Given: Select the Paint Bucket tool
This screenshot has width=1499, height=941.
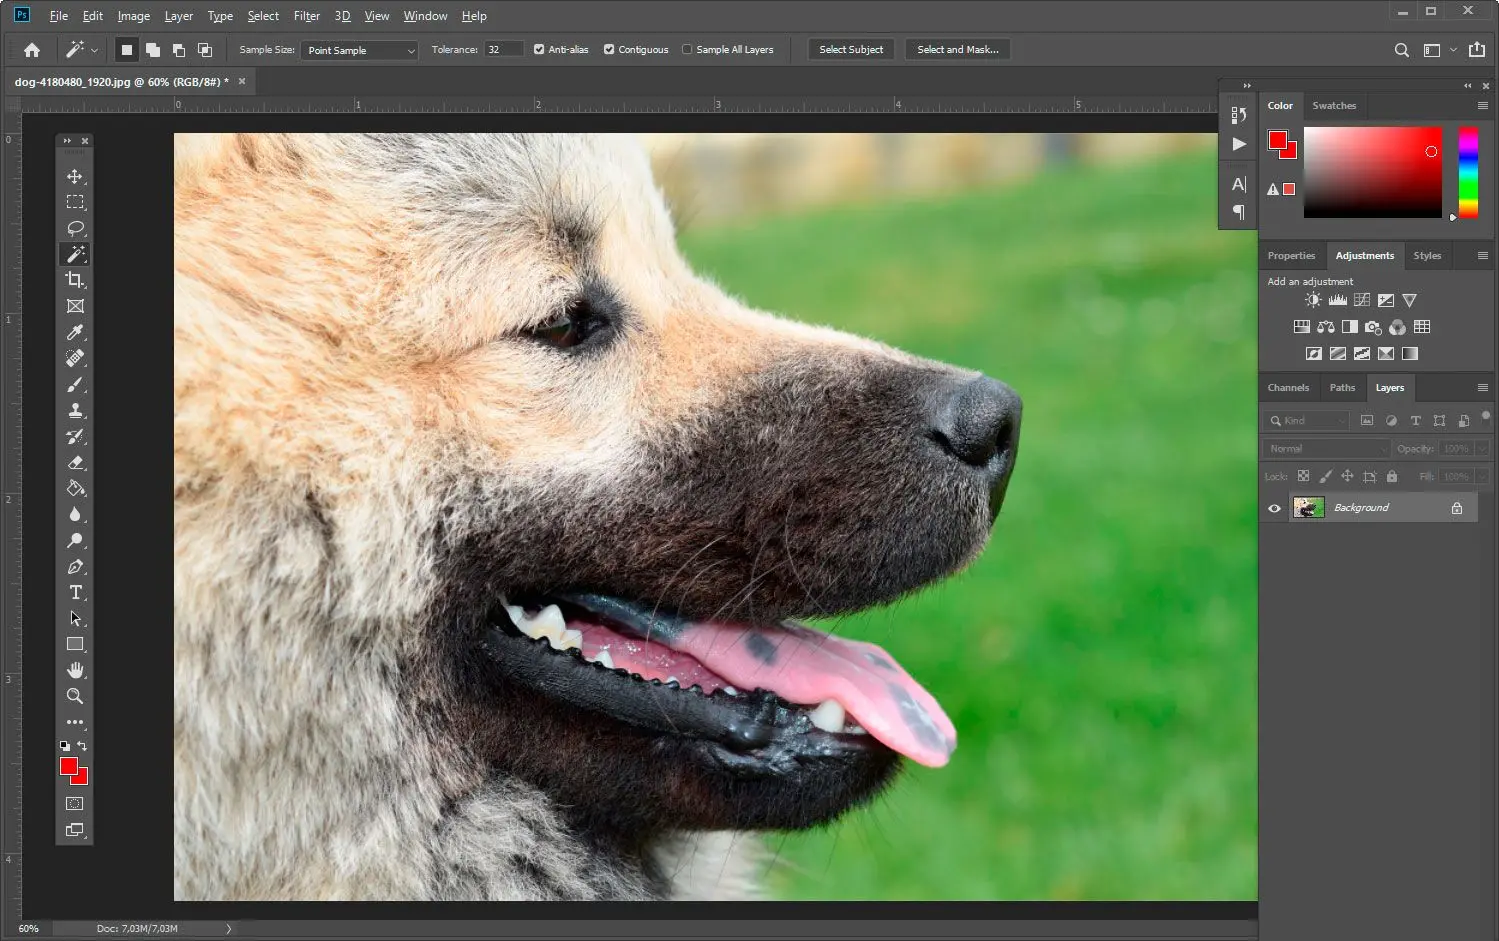Looking at the screenshot, I should pos(75,488).
